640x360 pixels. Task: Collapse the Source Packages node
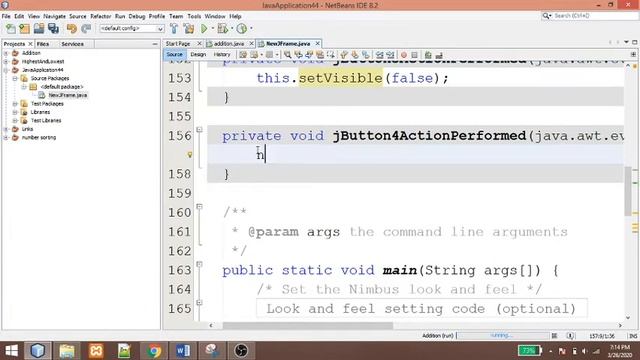(x=15, y=78)
